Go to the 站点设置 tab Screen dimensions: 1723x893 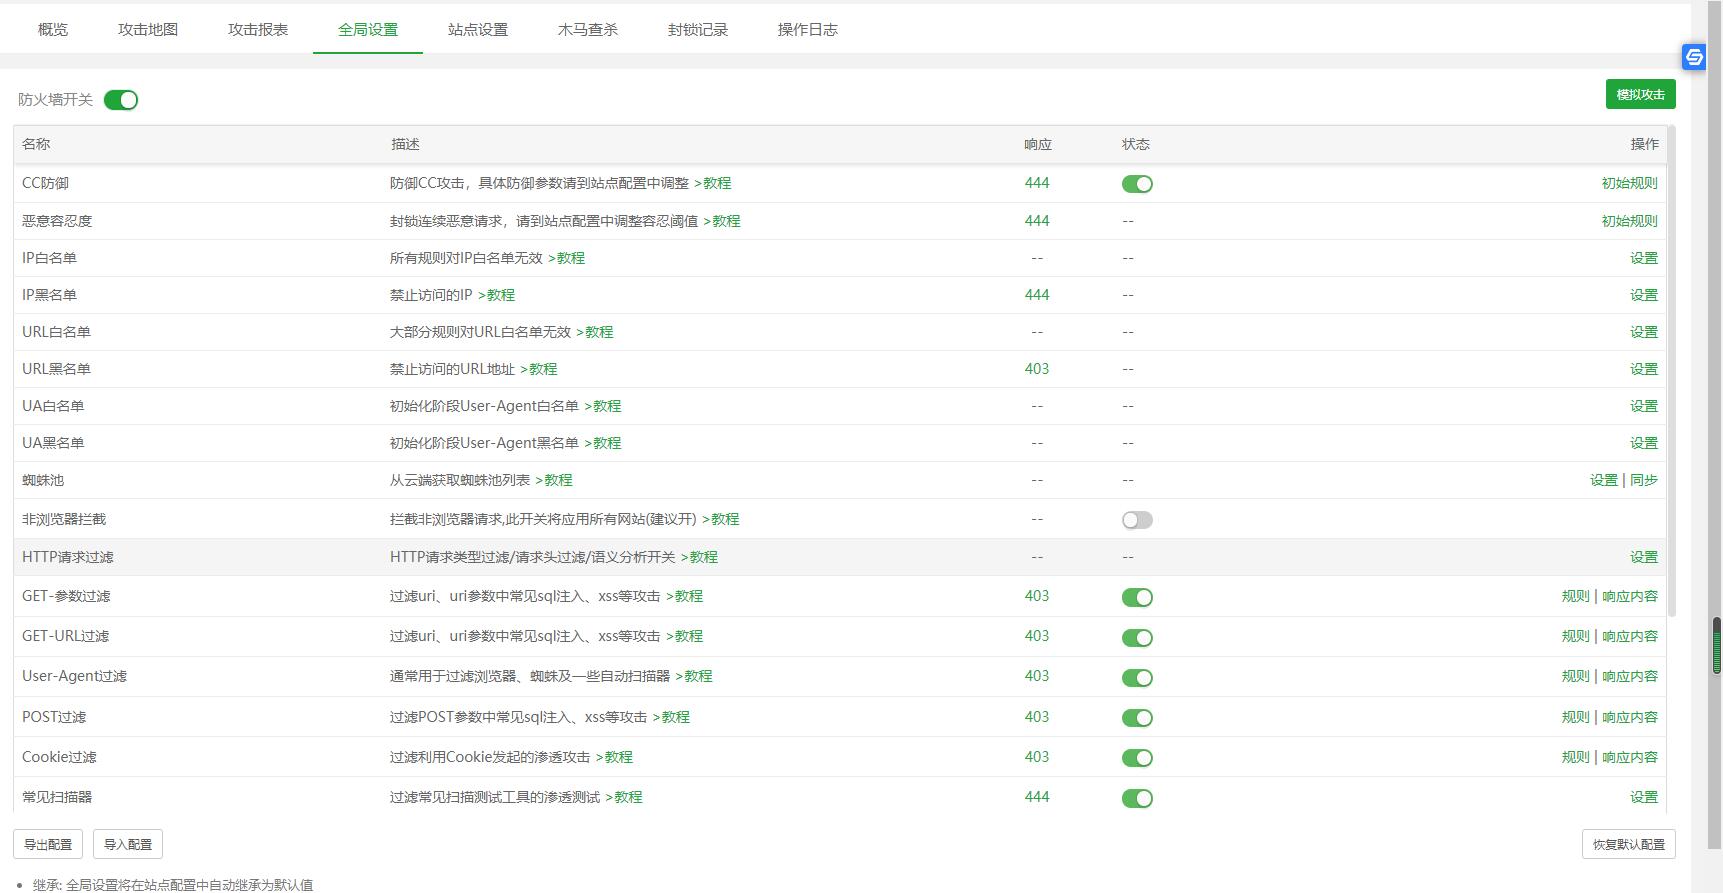tap(478, 30)
